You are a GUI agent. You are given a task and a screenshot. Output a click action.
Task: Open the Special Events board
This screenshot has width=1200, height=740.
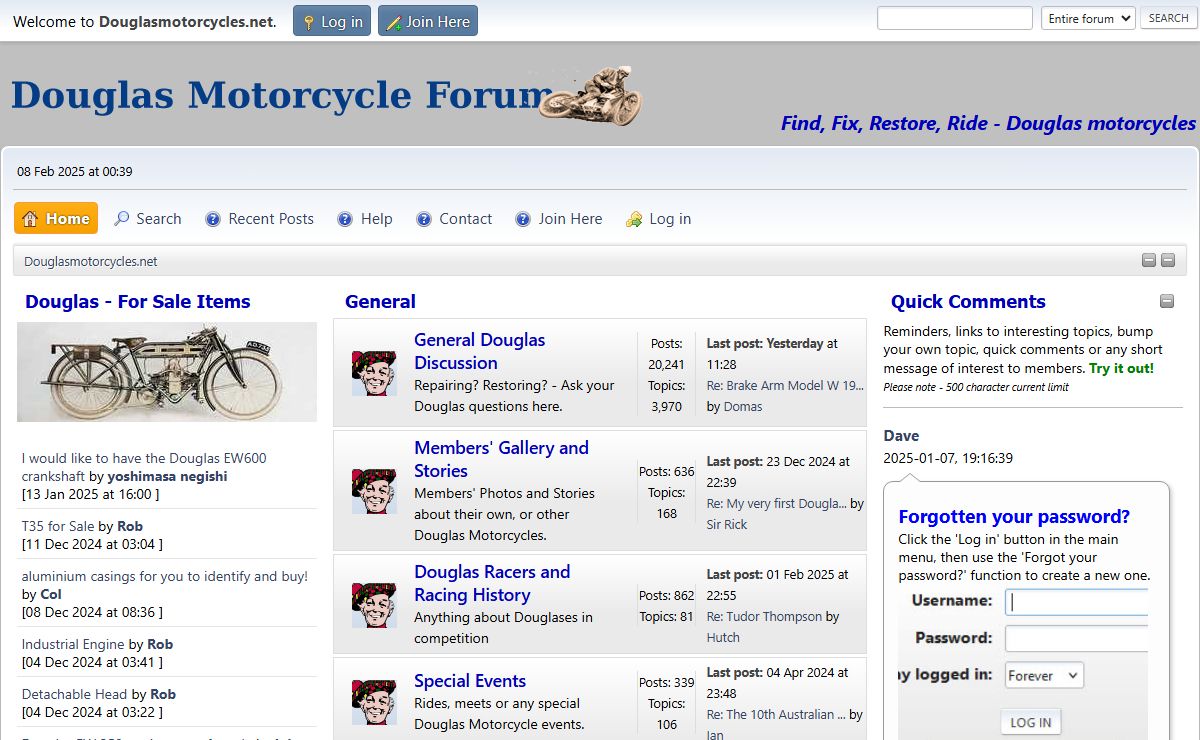(470, 681)
